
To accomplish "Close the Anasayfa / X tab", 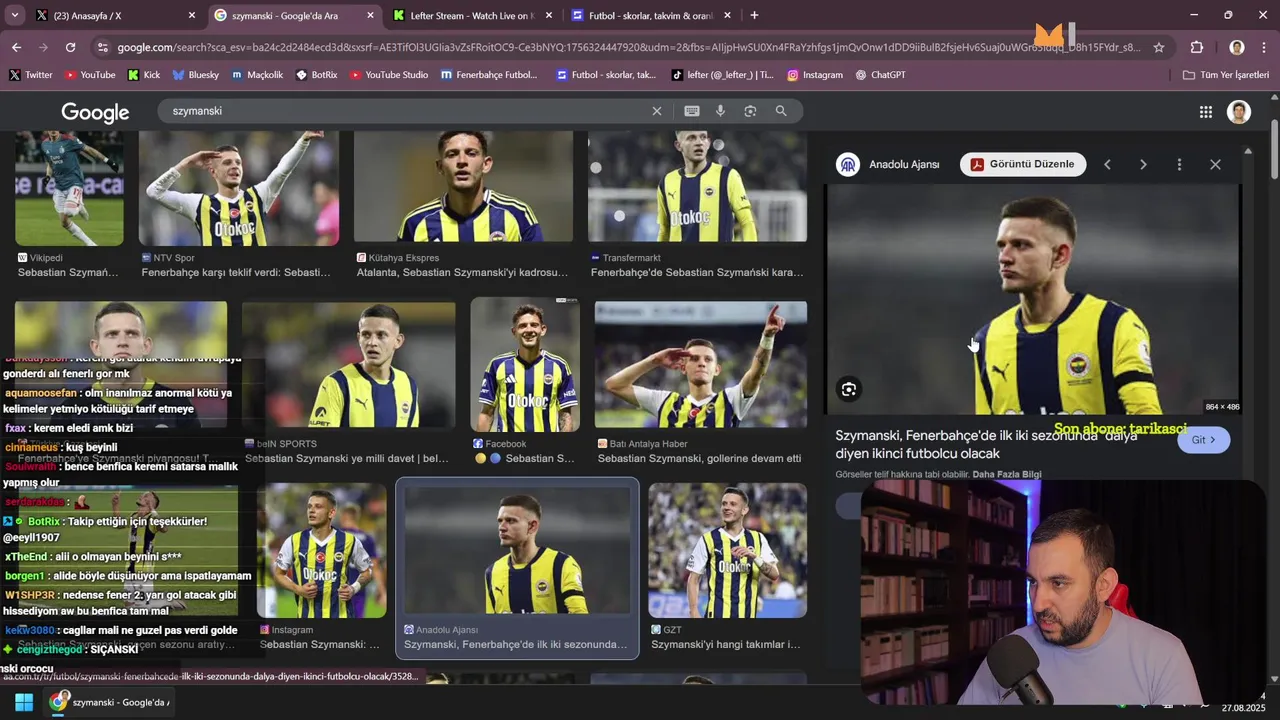I will pos(192,15).
